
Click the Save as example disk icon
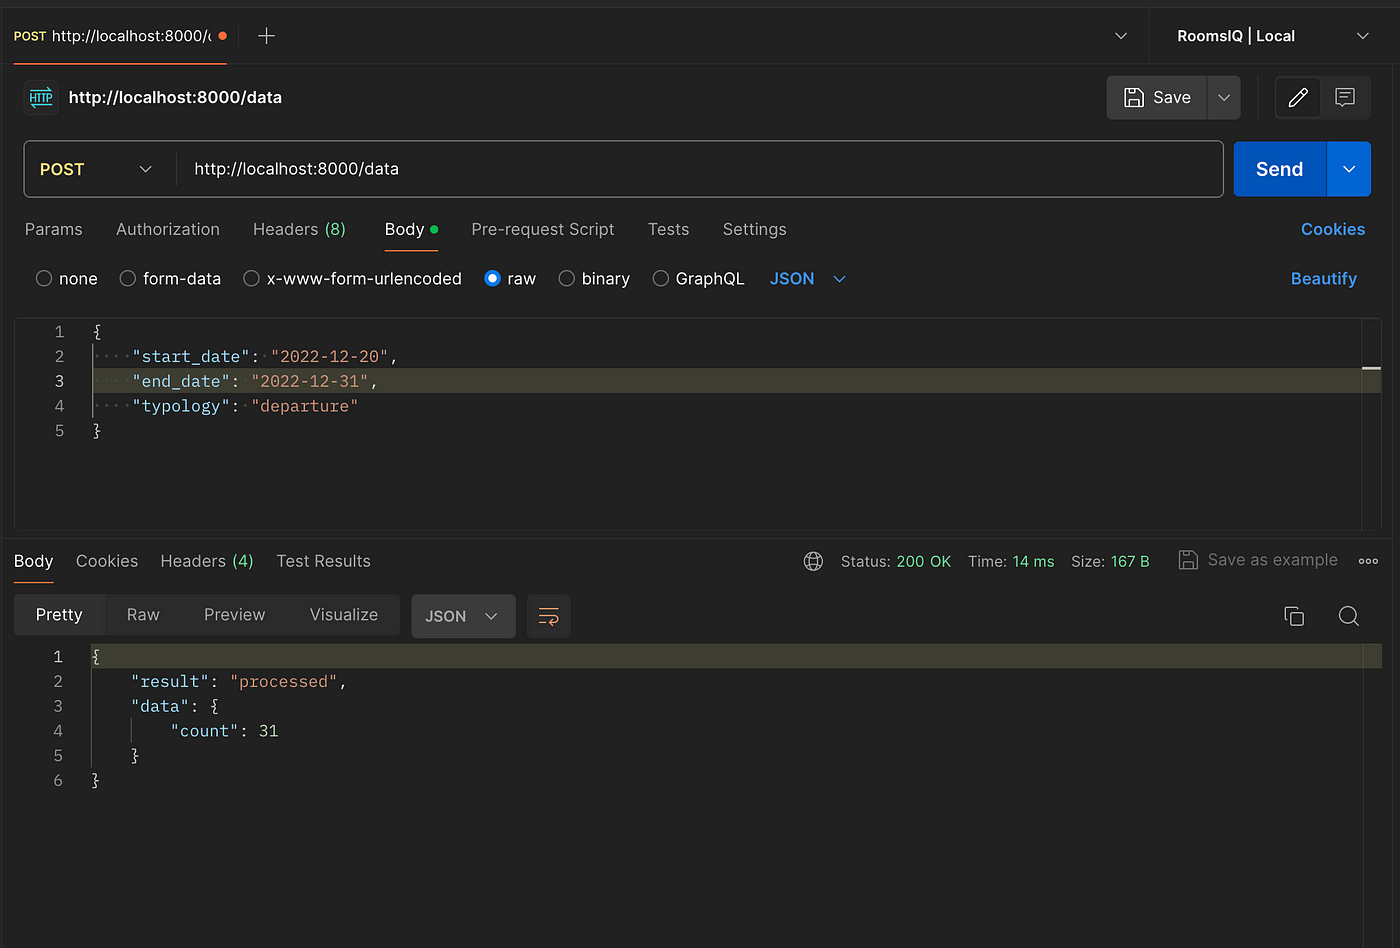point(1188,560)
